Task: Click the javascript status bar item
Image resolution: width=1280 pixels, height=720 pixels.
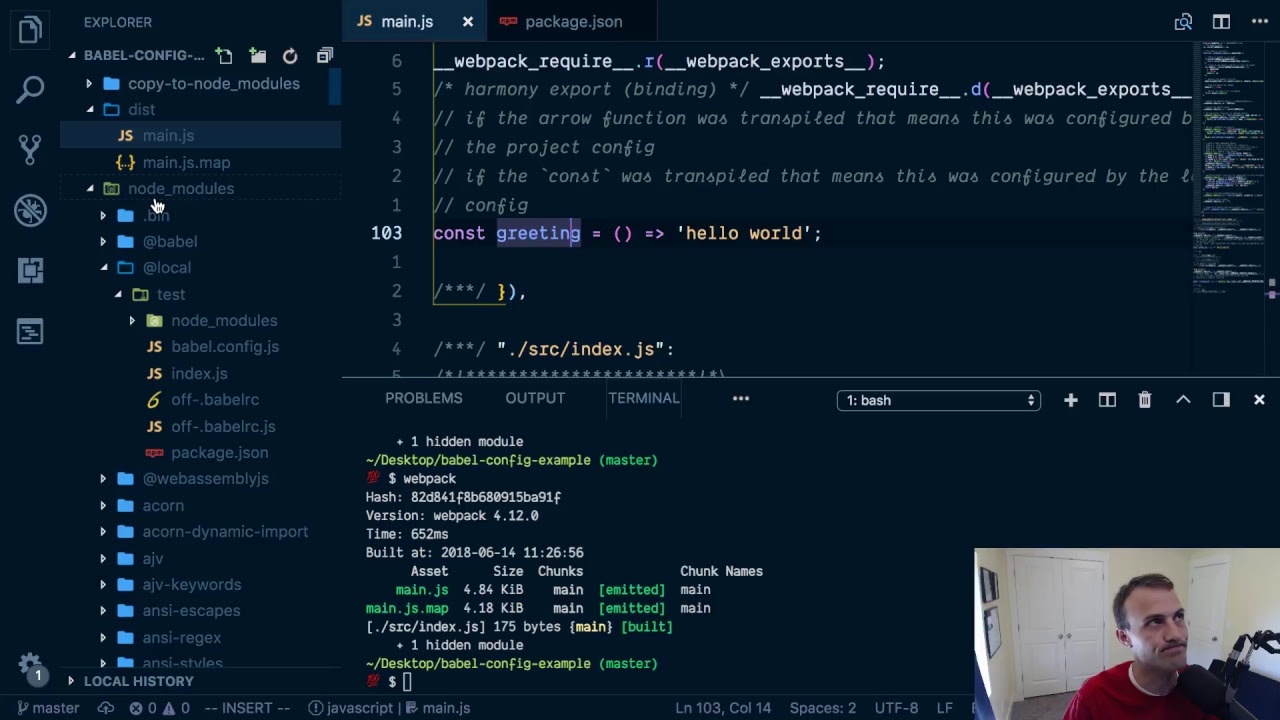Action: pos(350,707)
